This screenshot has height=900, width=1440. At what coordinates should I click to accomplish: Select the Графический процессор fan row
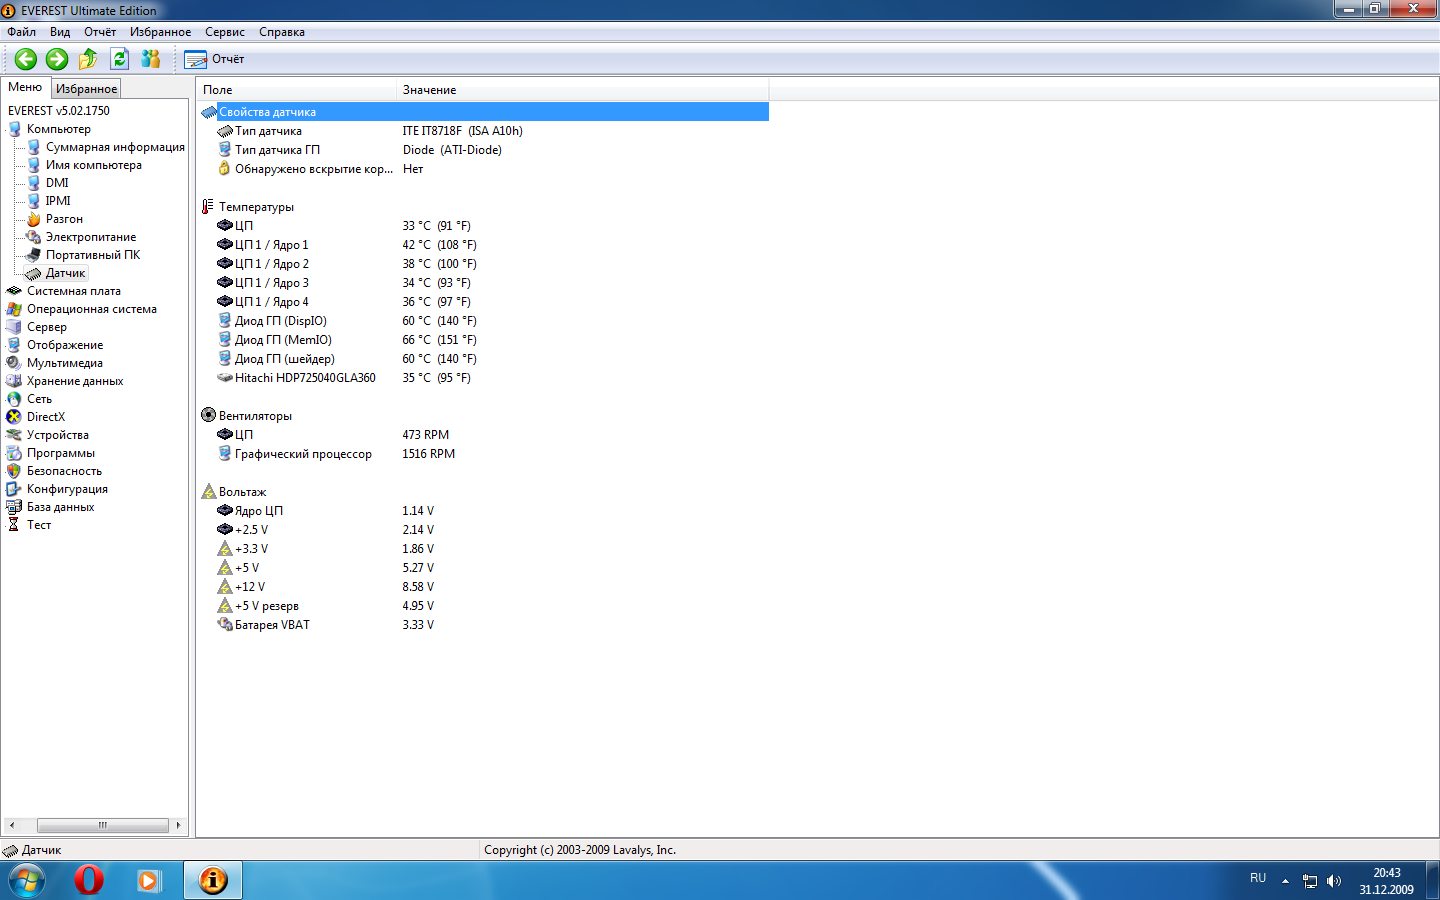tap(483, 454)
